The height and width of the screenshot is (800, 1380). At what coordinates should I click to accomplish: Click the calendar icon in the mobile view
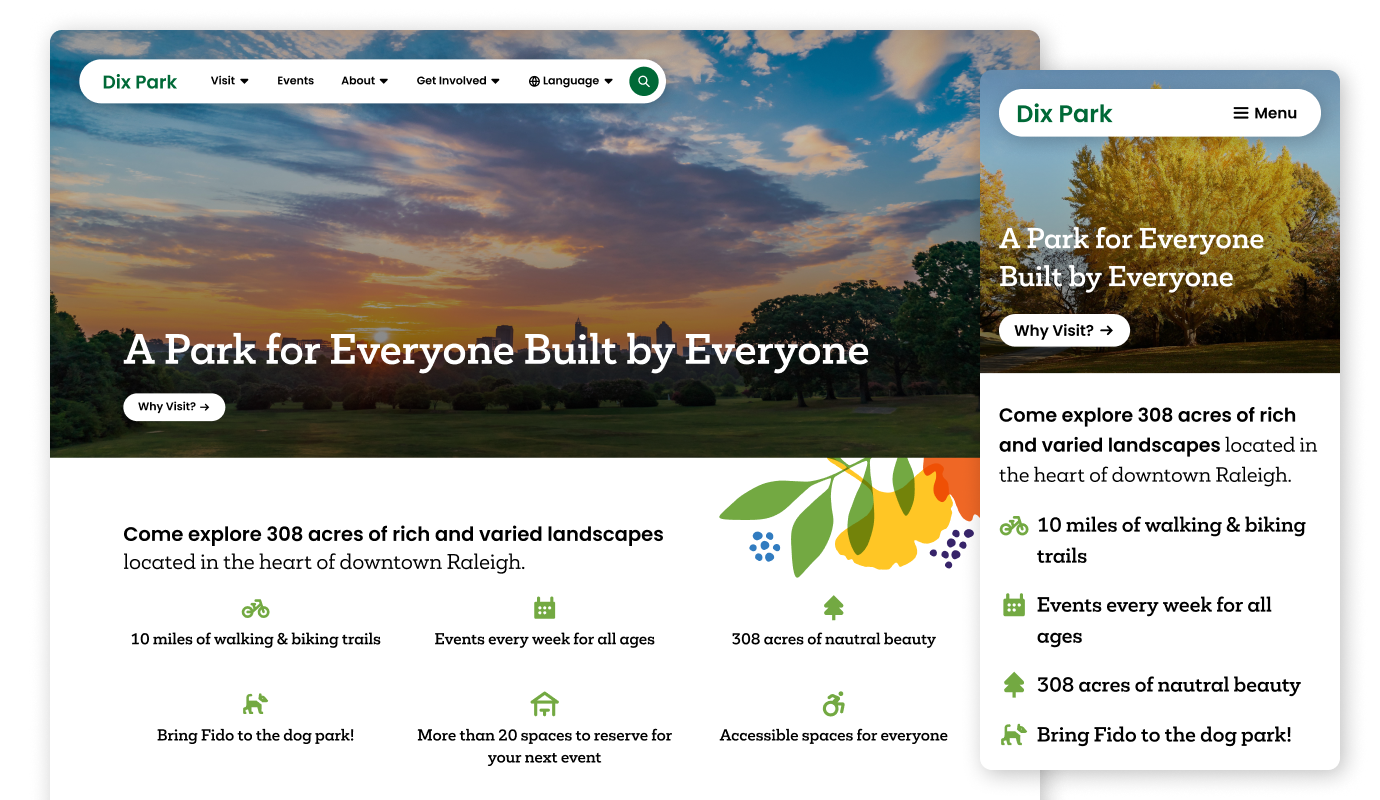[1014, 605]
